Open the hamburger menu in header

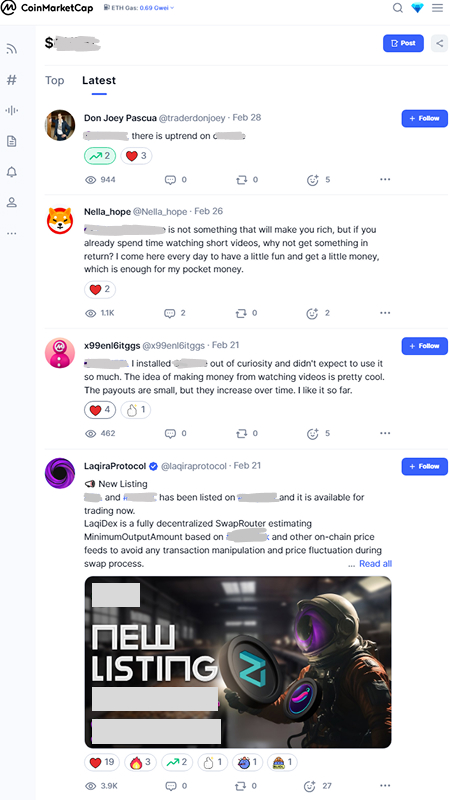[x=437, y=8]
